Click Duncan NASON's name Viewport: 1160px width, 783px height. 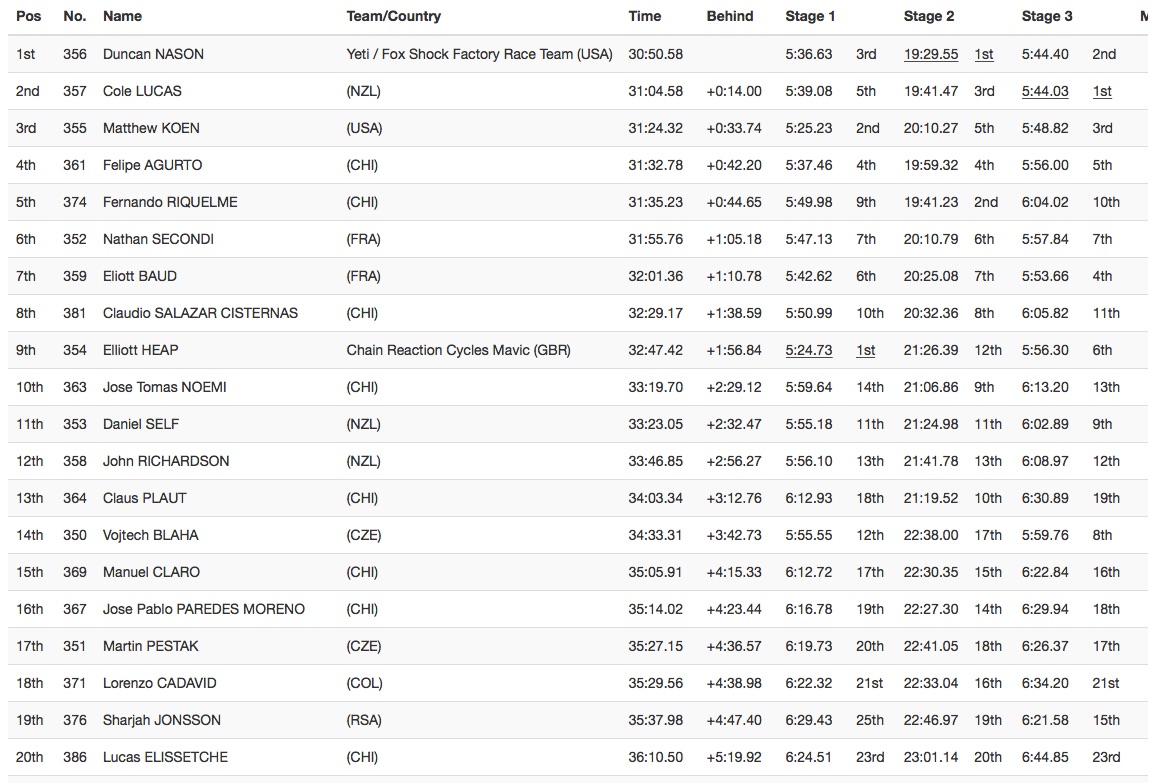tap(153, 54)
